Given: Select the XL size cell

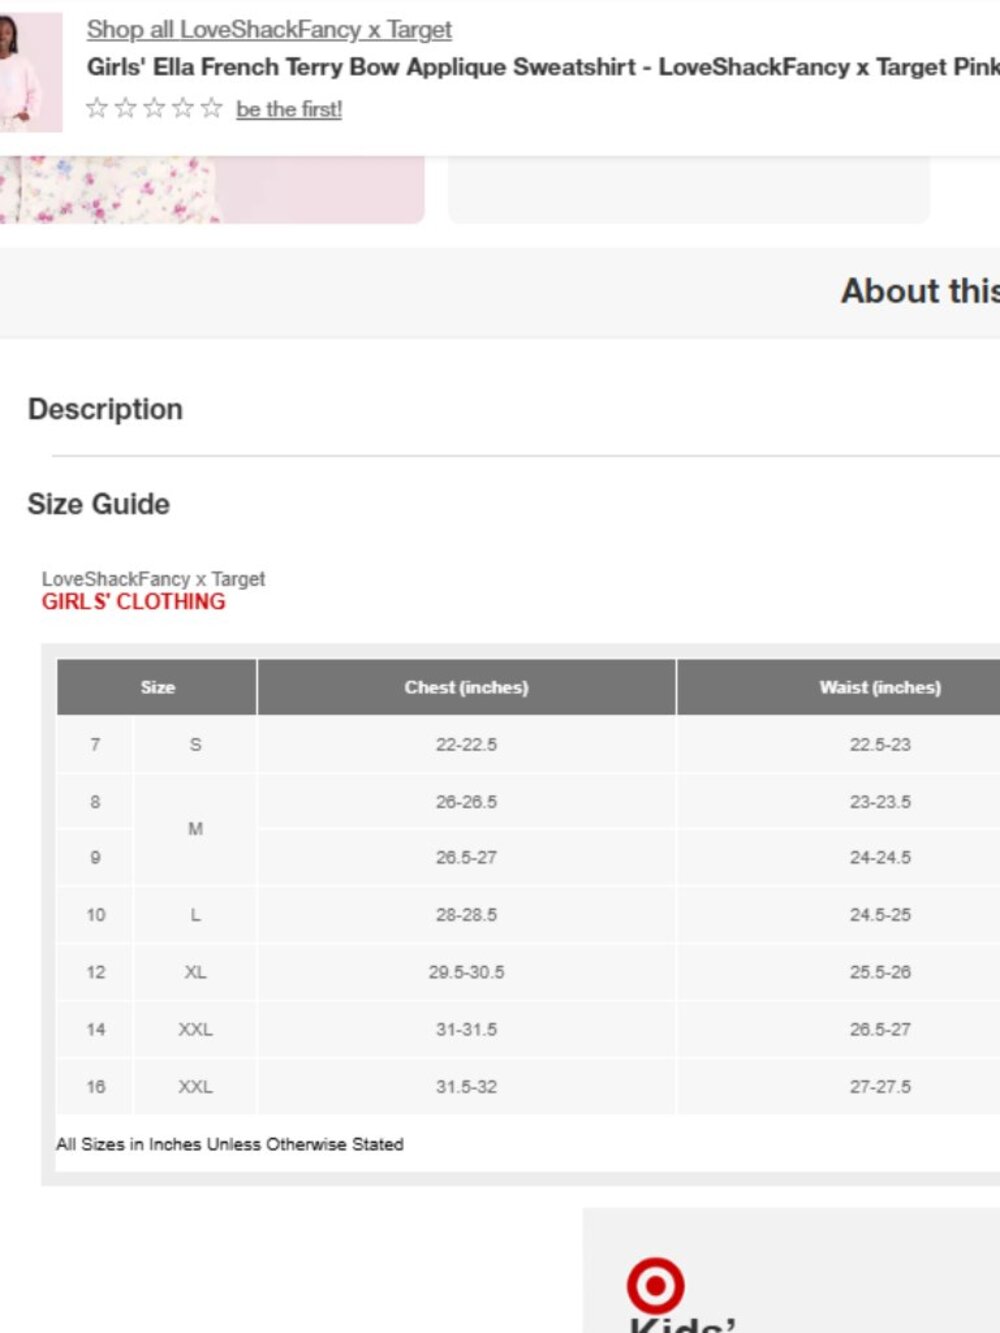Looking at the screenshot, I should click(x=195, y=972).
